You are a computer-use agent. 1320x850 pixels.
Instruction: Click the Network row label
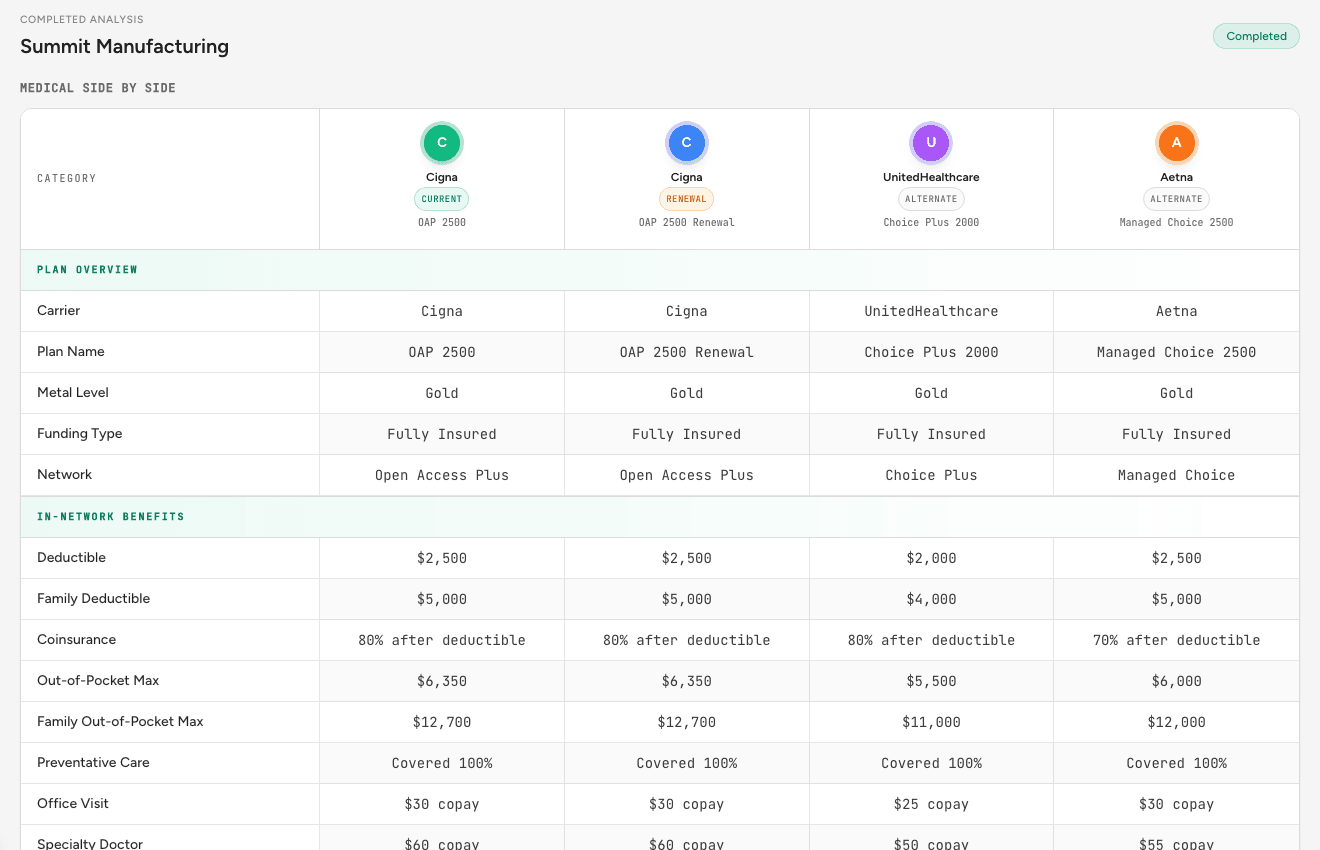(64, 475)
